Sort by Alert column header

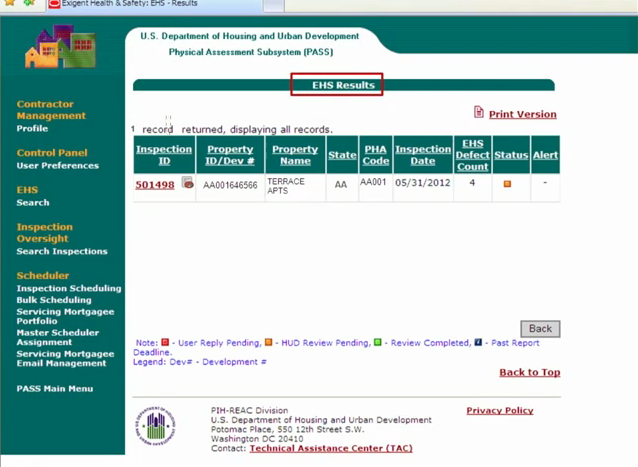pos(545,155)
